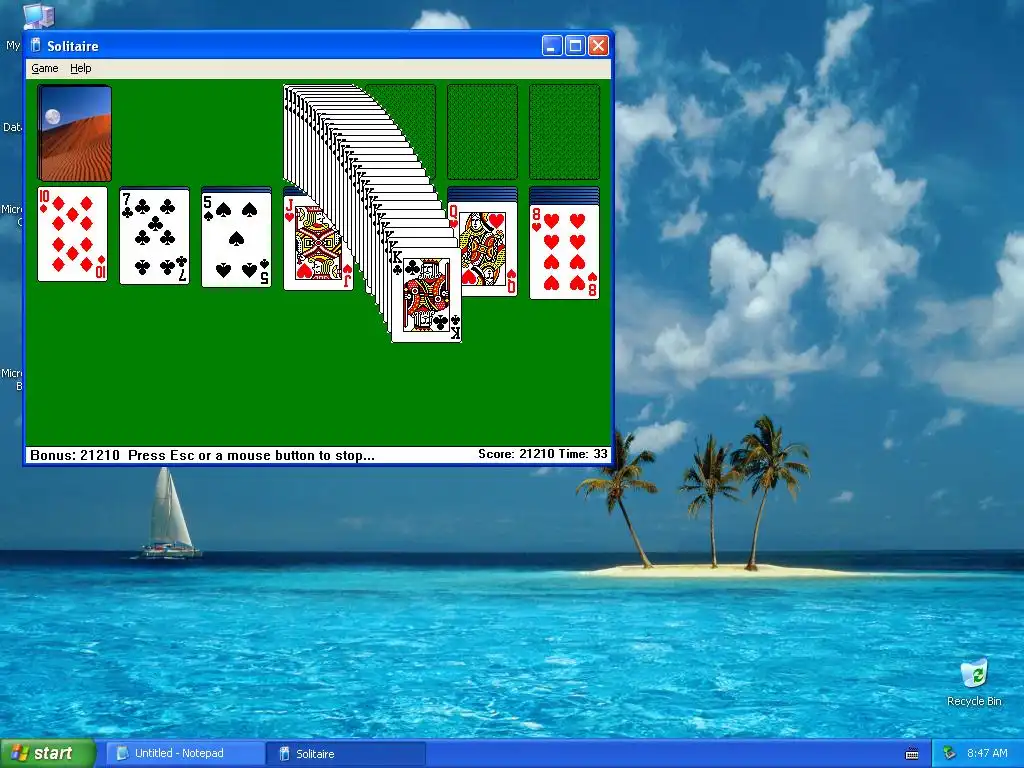Select the 5 of spades card
1024x768 pixels.
[236, 240]
